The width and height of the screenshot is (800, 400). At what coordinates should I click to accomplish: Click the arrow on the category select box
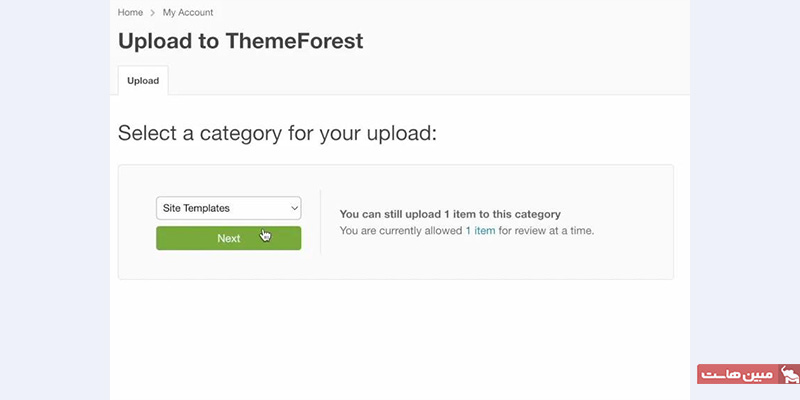tap(294, 208)
